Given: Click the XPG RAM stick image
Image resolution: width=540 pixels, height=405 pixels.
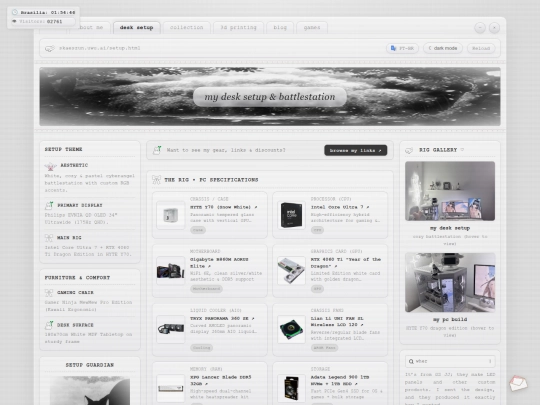Looking at the screenshot, I should tap(170, 388).
